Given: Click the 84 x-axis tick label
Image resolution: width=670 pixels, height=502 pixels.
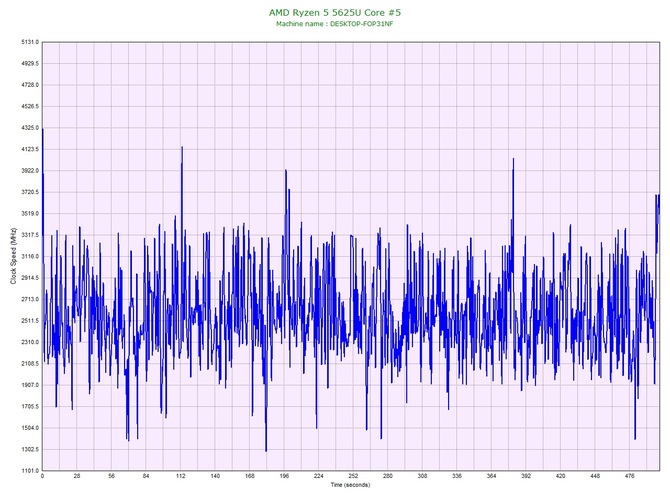Looking at the screenshot, I should coord(146,476).
